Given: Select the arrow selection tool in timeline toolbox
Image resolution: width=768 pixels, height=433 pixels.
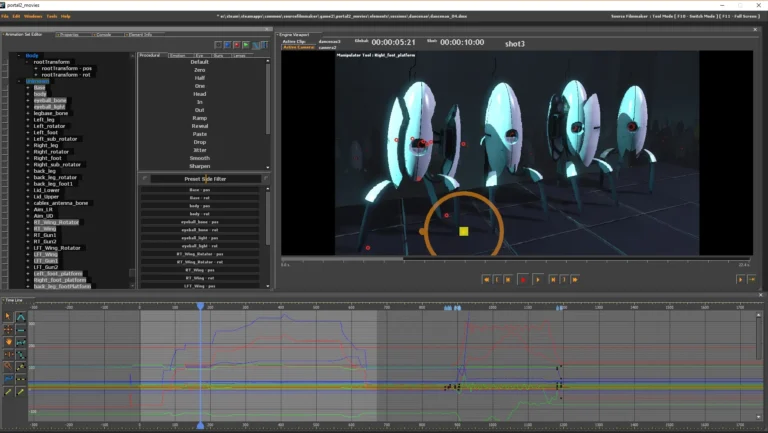Looking at the screenshot, I should pos(8,316).
